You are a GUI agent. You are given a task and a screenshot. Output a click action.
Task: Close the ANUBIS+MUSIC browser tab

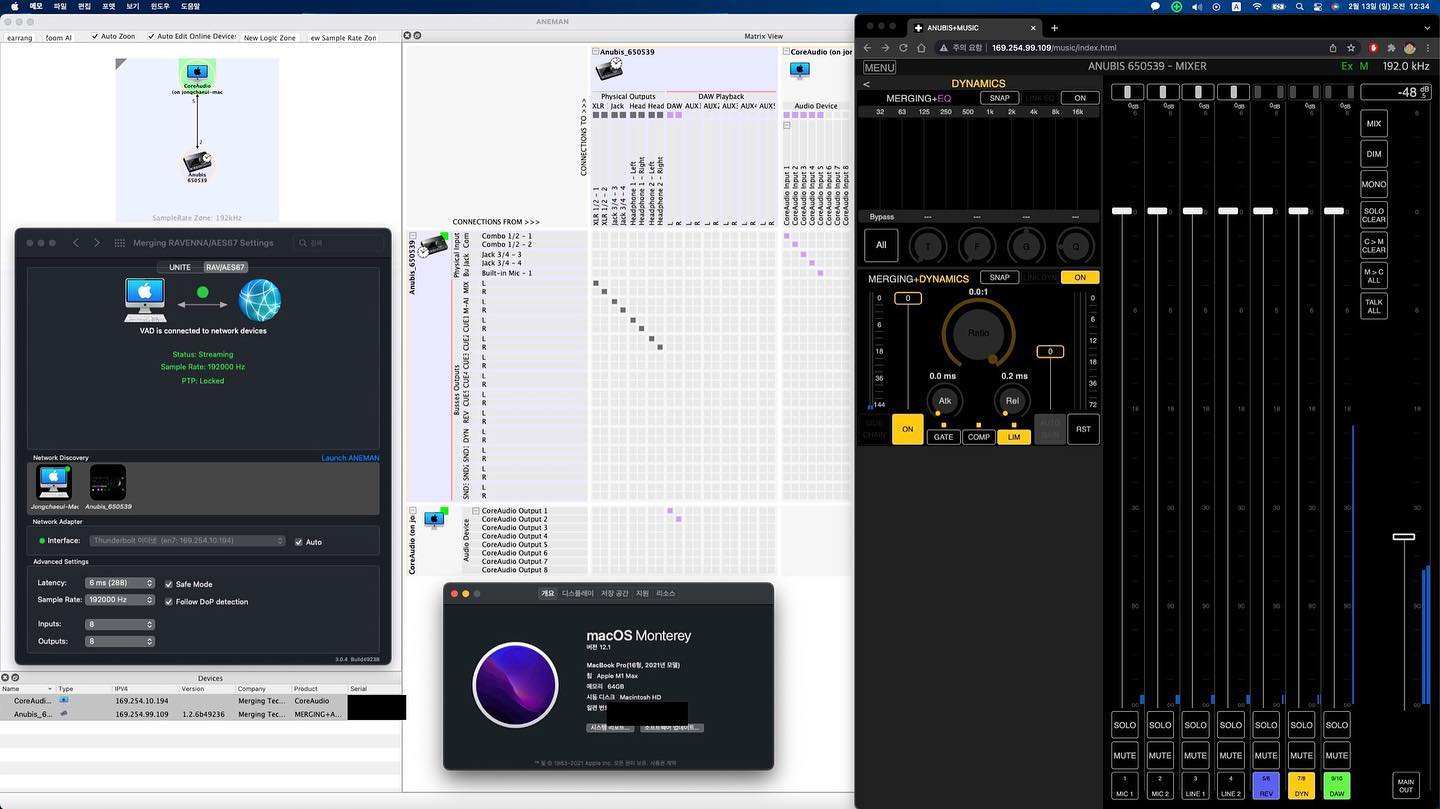coord(1031,28)
